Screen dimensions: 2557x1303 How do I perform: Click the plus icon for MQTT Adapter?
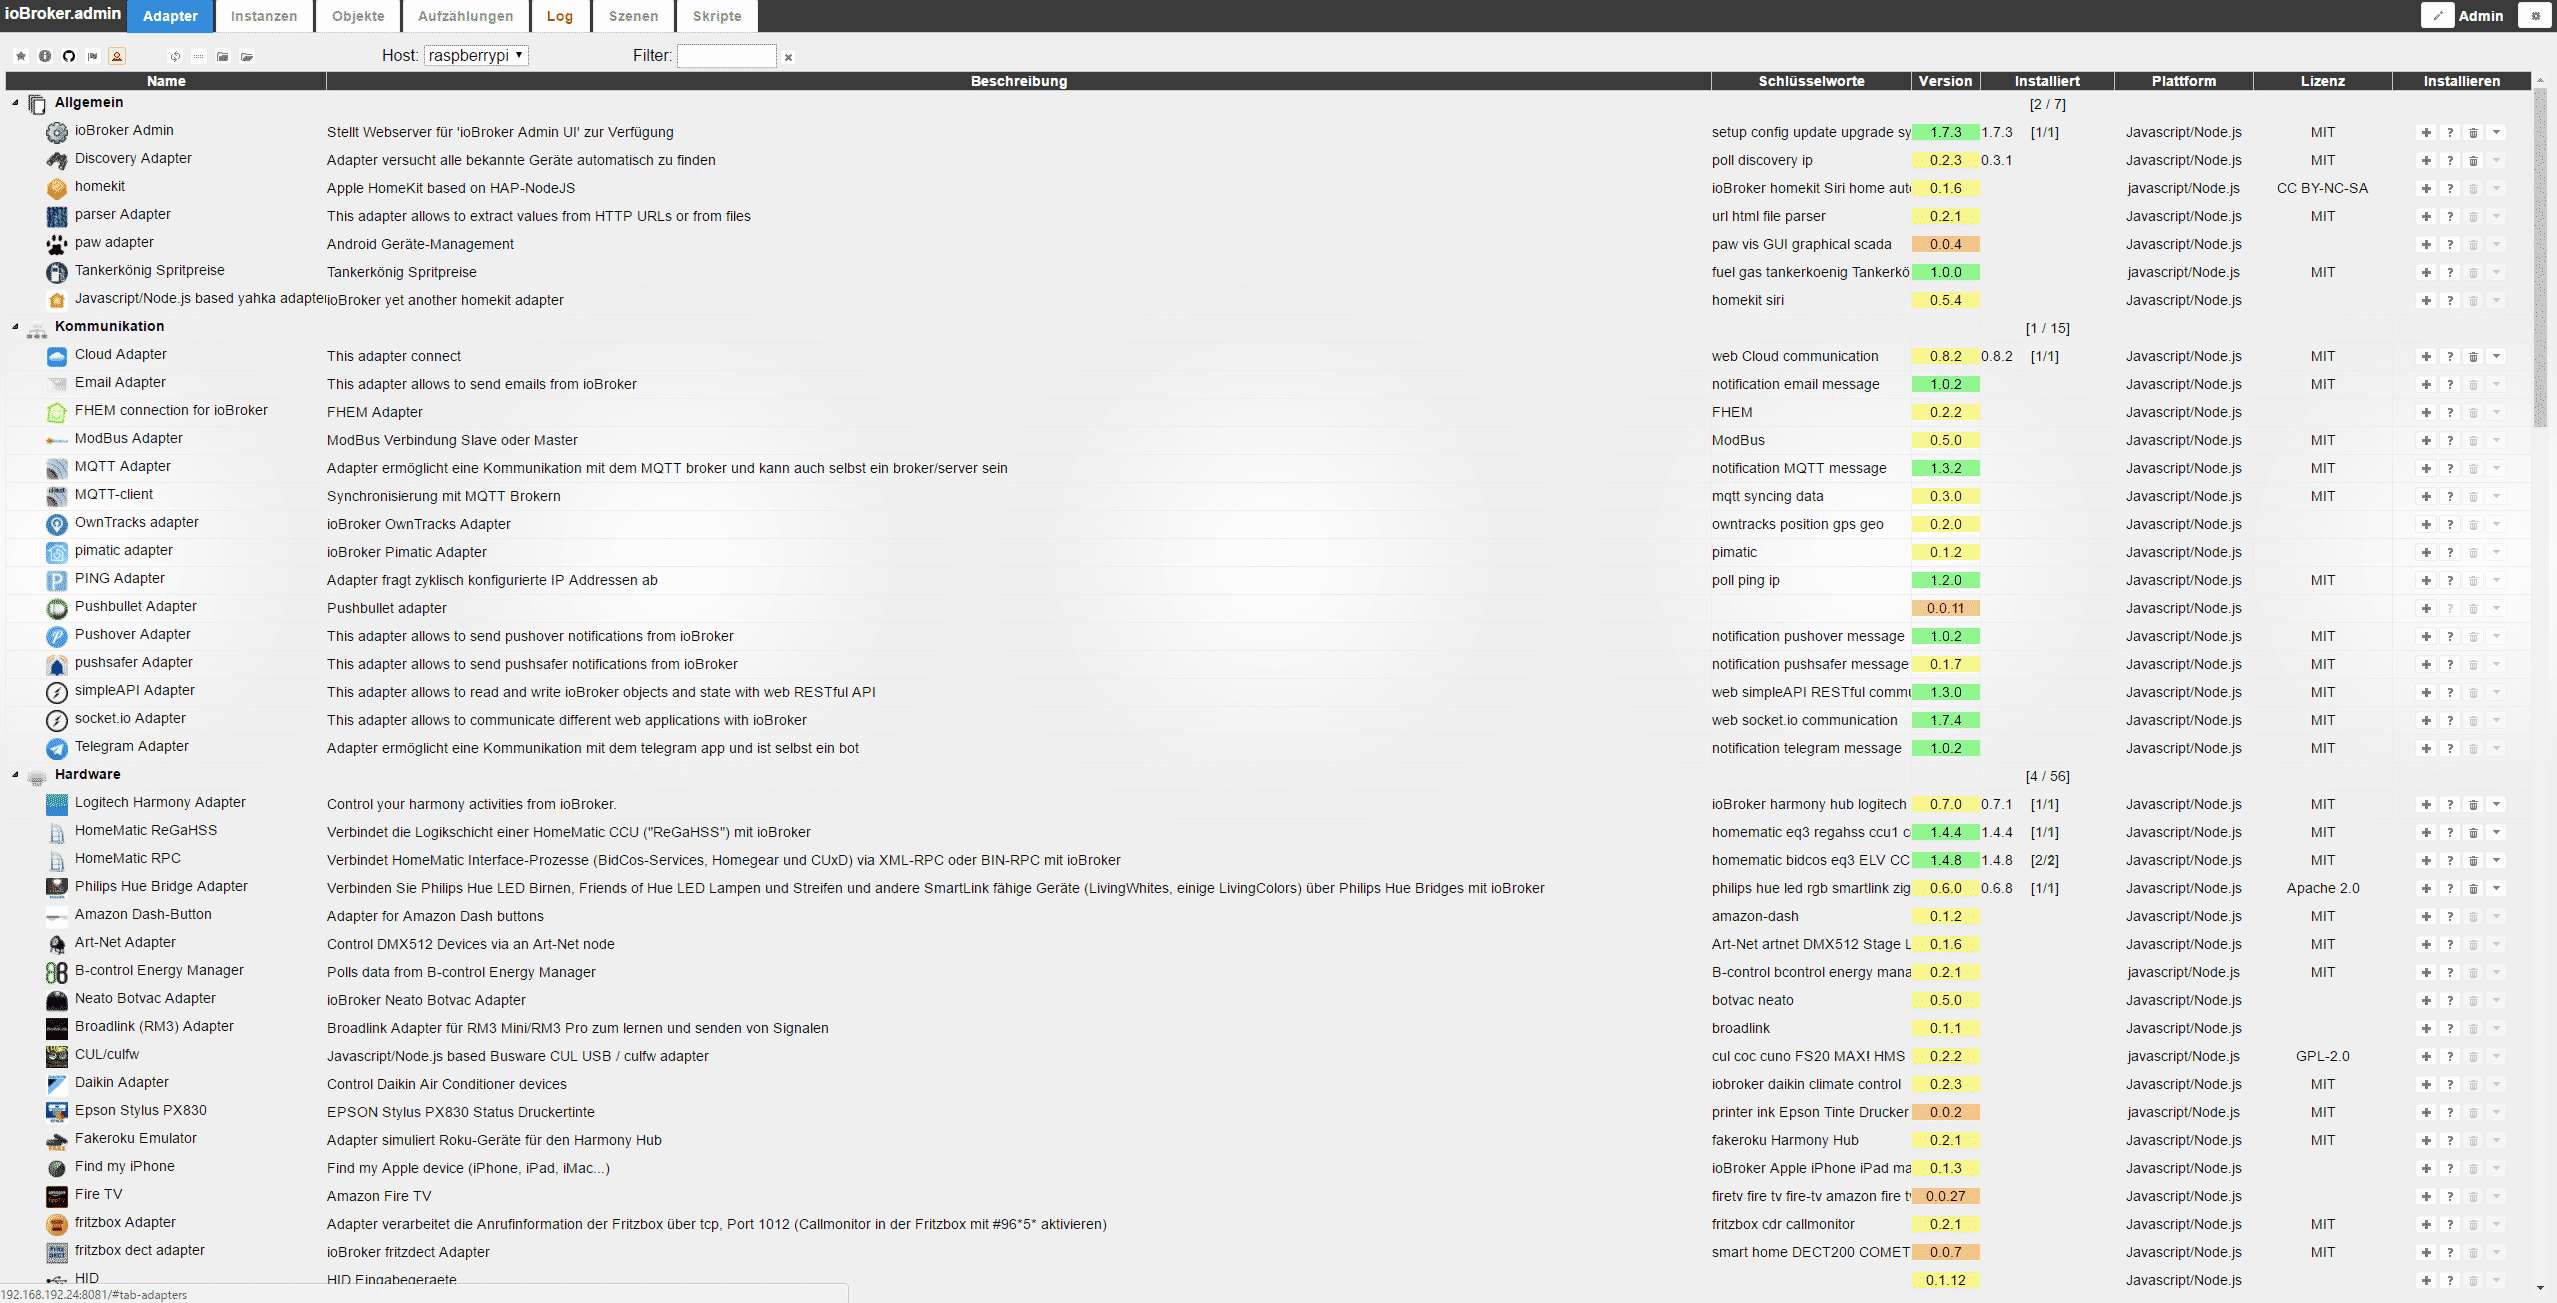[x=2425, y=468]
